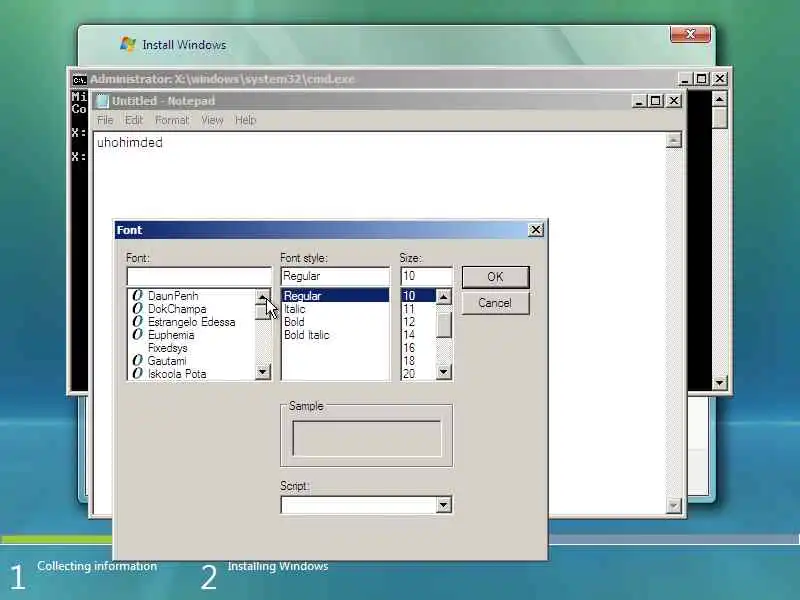Click the Font style input field

335,277
